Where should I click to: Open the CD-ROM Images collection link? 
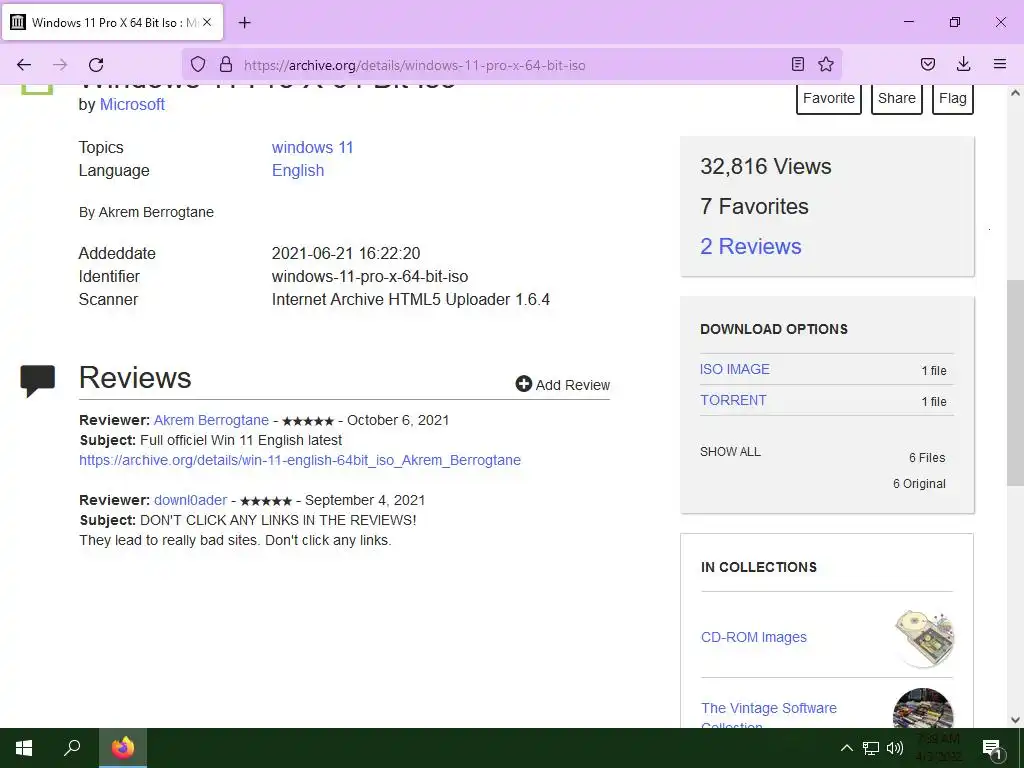pos(754,637)
